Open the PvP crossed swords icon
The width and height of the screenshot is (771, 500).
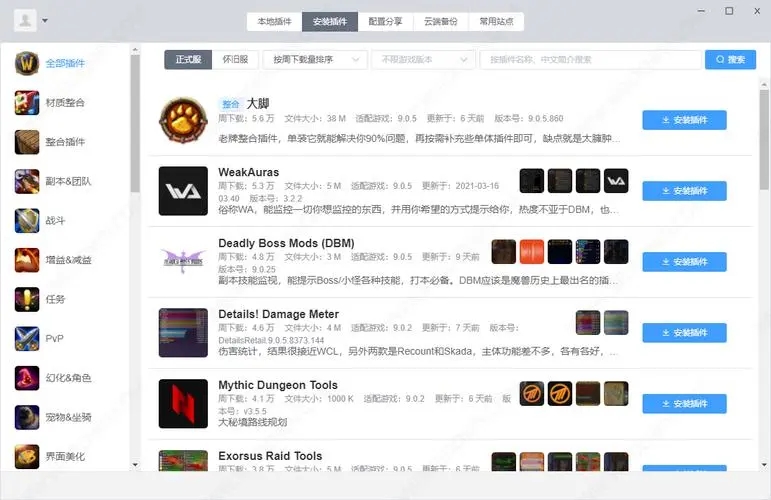[x=27, y=338]
